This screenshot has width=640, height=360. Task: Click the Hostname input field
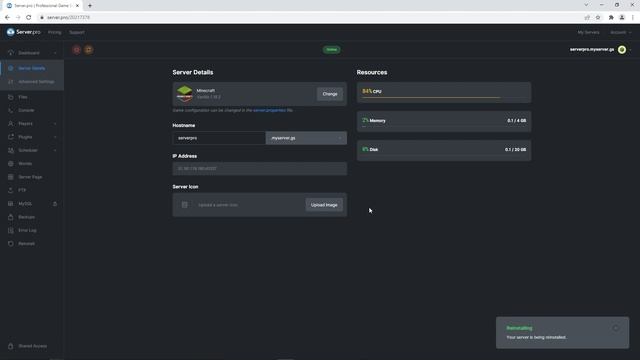tap(219, 138)
